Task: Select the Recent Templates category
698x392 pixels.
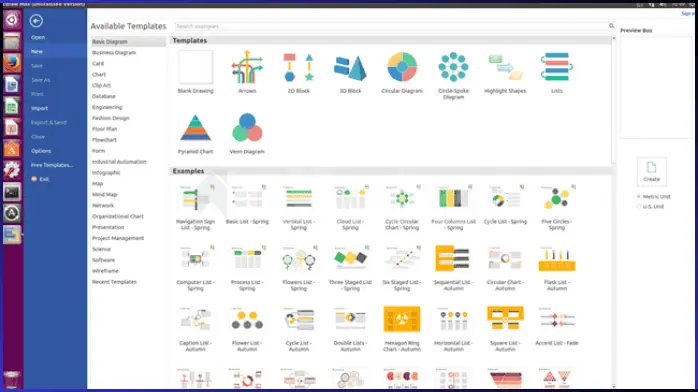Action: (x=114, y=282)
